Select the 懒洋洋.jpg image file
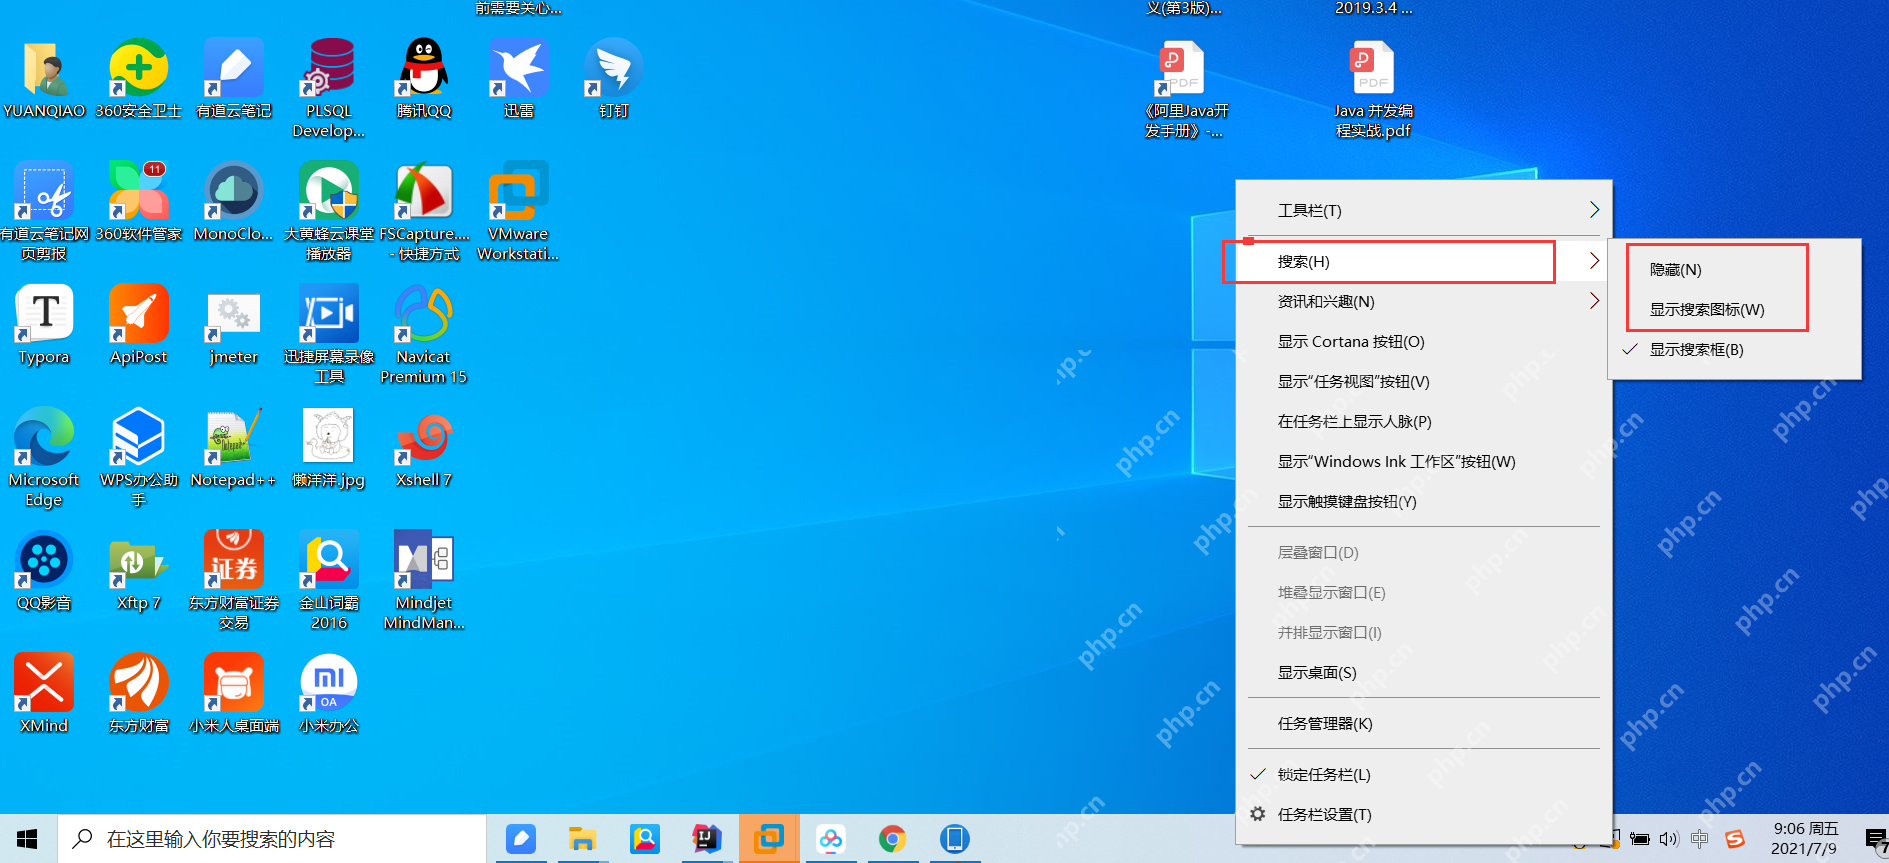Image resolution: width=1889 pixels, height=863 pixels. (329, 437)
